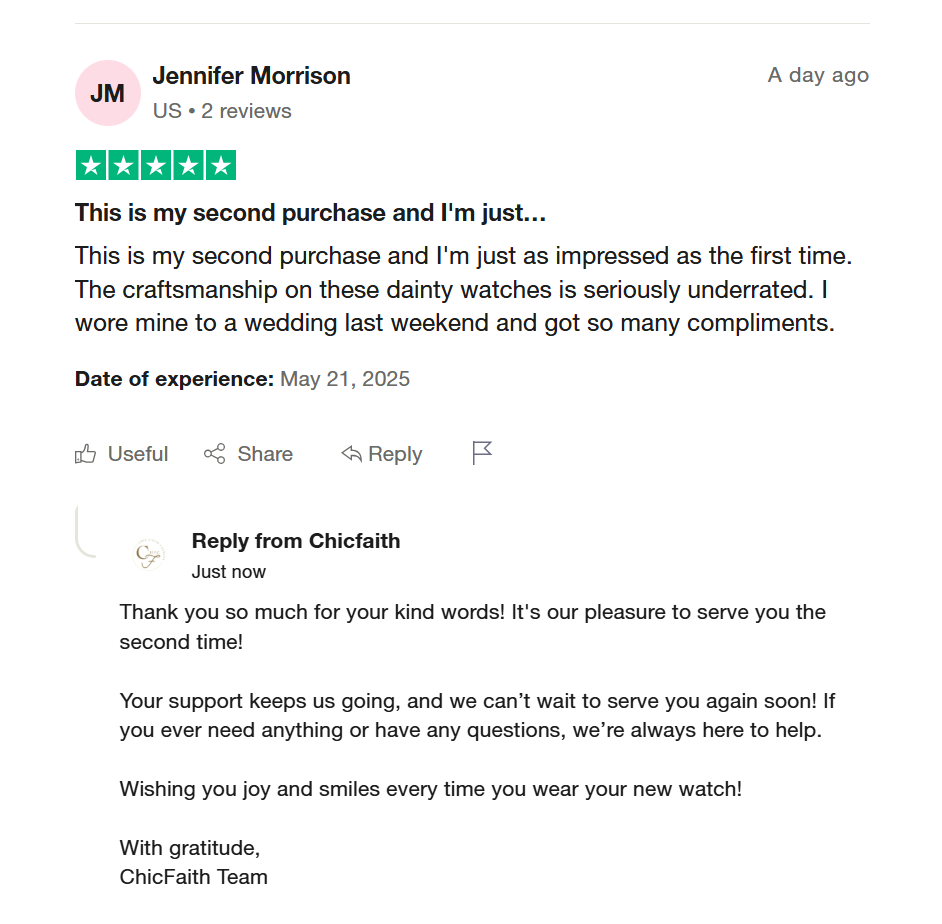Open the bold review title

(310, 213)
